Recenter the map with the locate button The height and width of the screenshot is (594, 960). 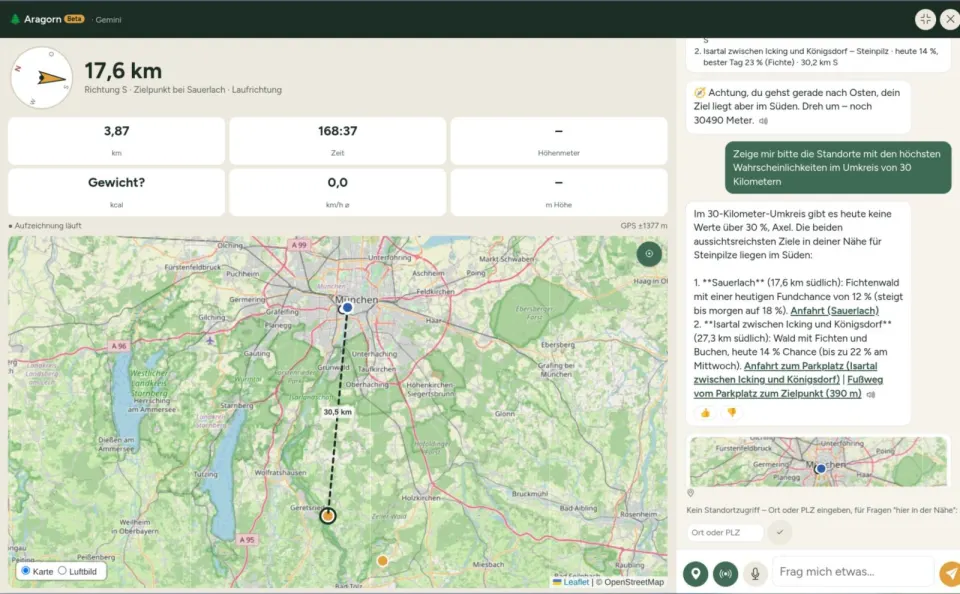(x=649, y=254)
